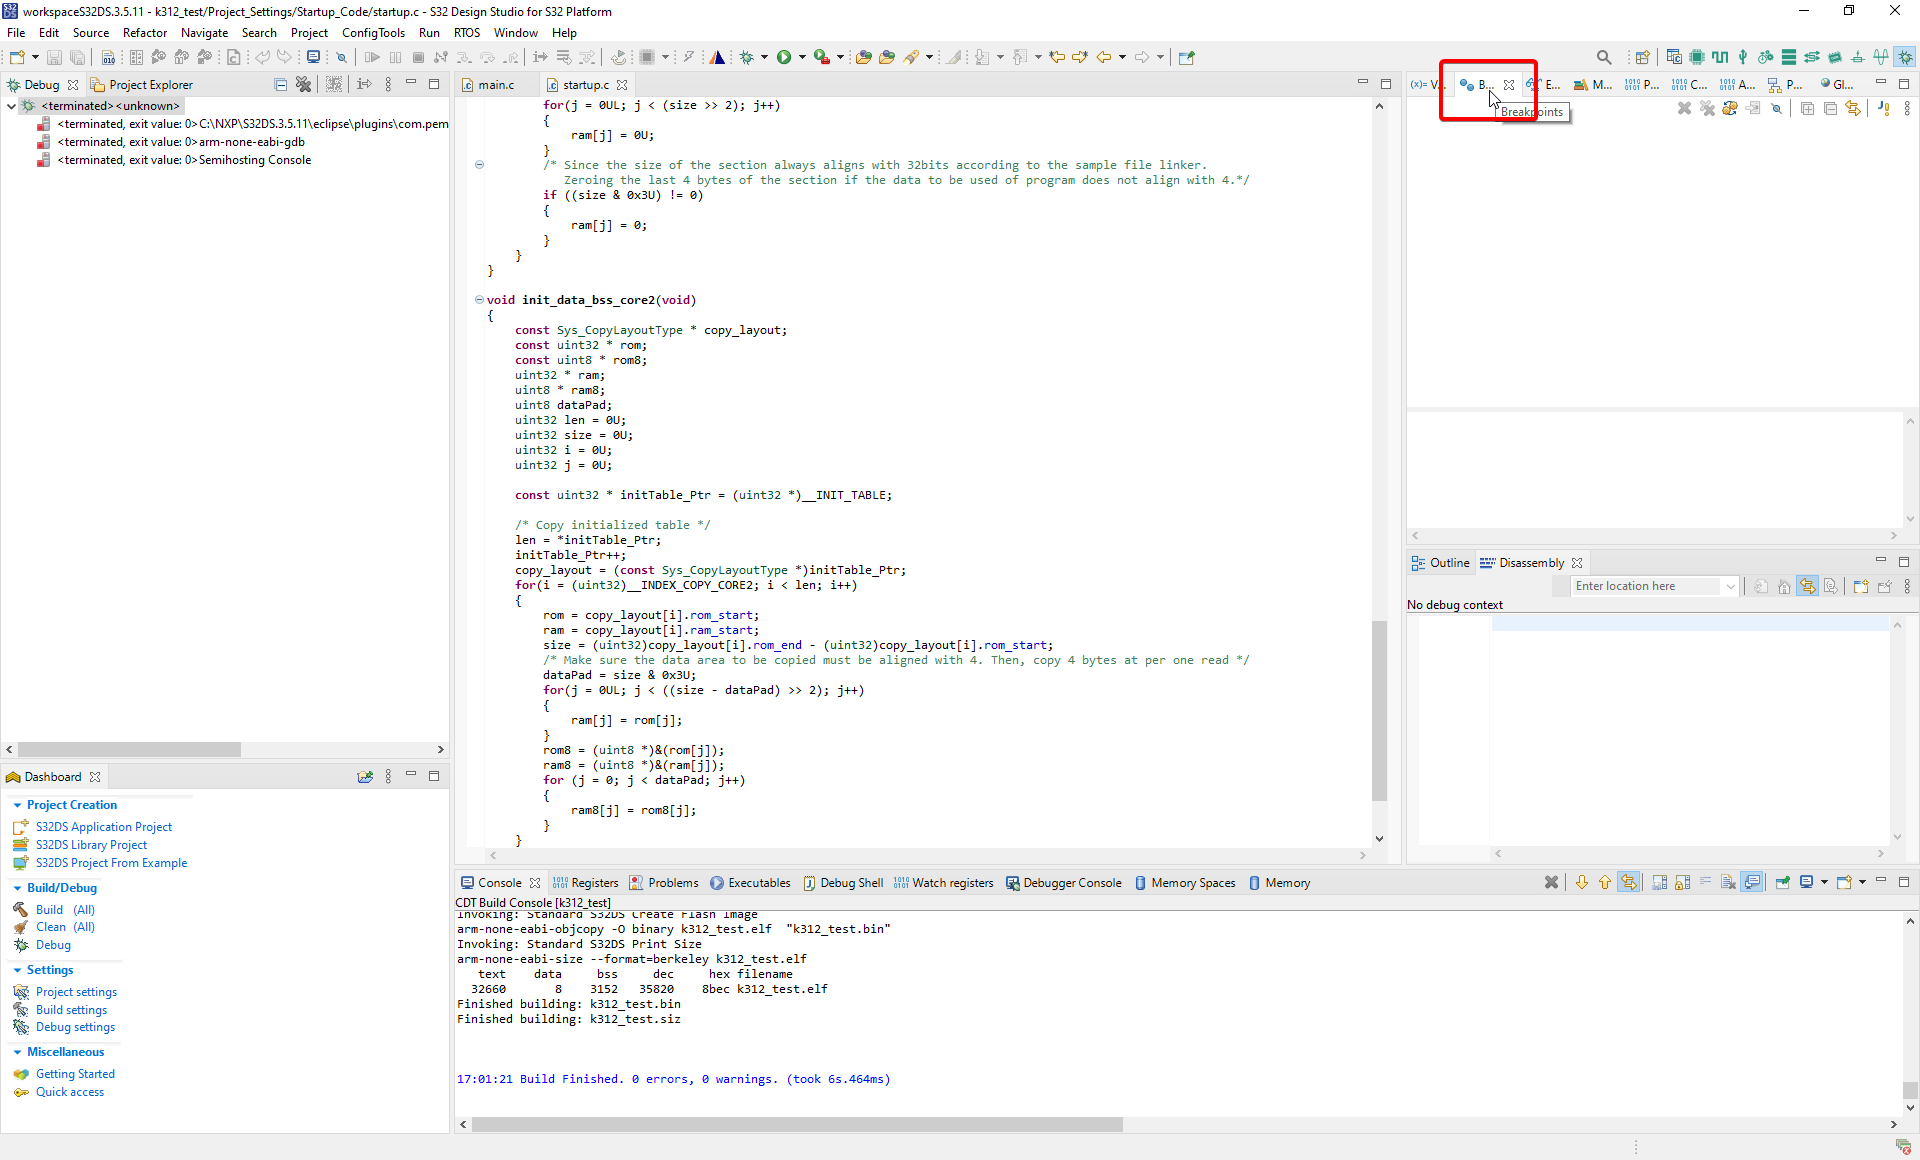This screenshot has width=1920, height=1160.
Task: Click the Debug settings link
Action: click(75, 1027)
